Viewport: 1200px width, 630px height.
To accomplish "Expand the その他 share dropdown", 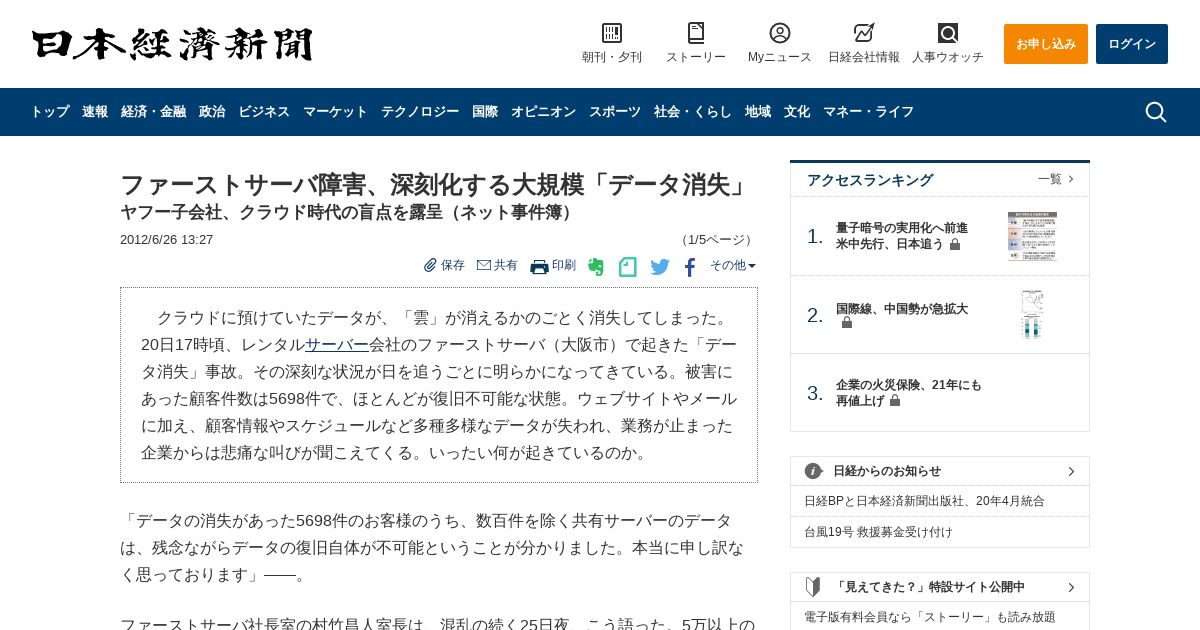I will pos(733,265).
